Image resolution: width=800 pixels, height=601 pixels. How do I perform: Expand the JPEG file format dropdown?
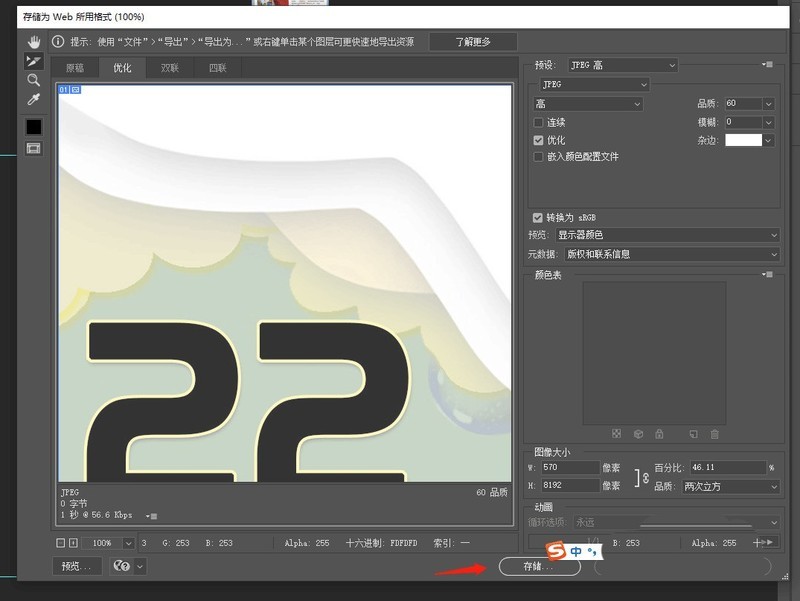[594, 85]
